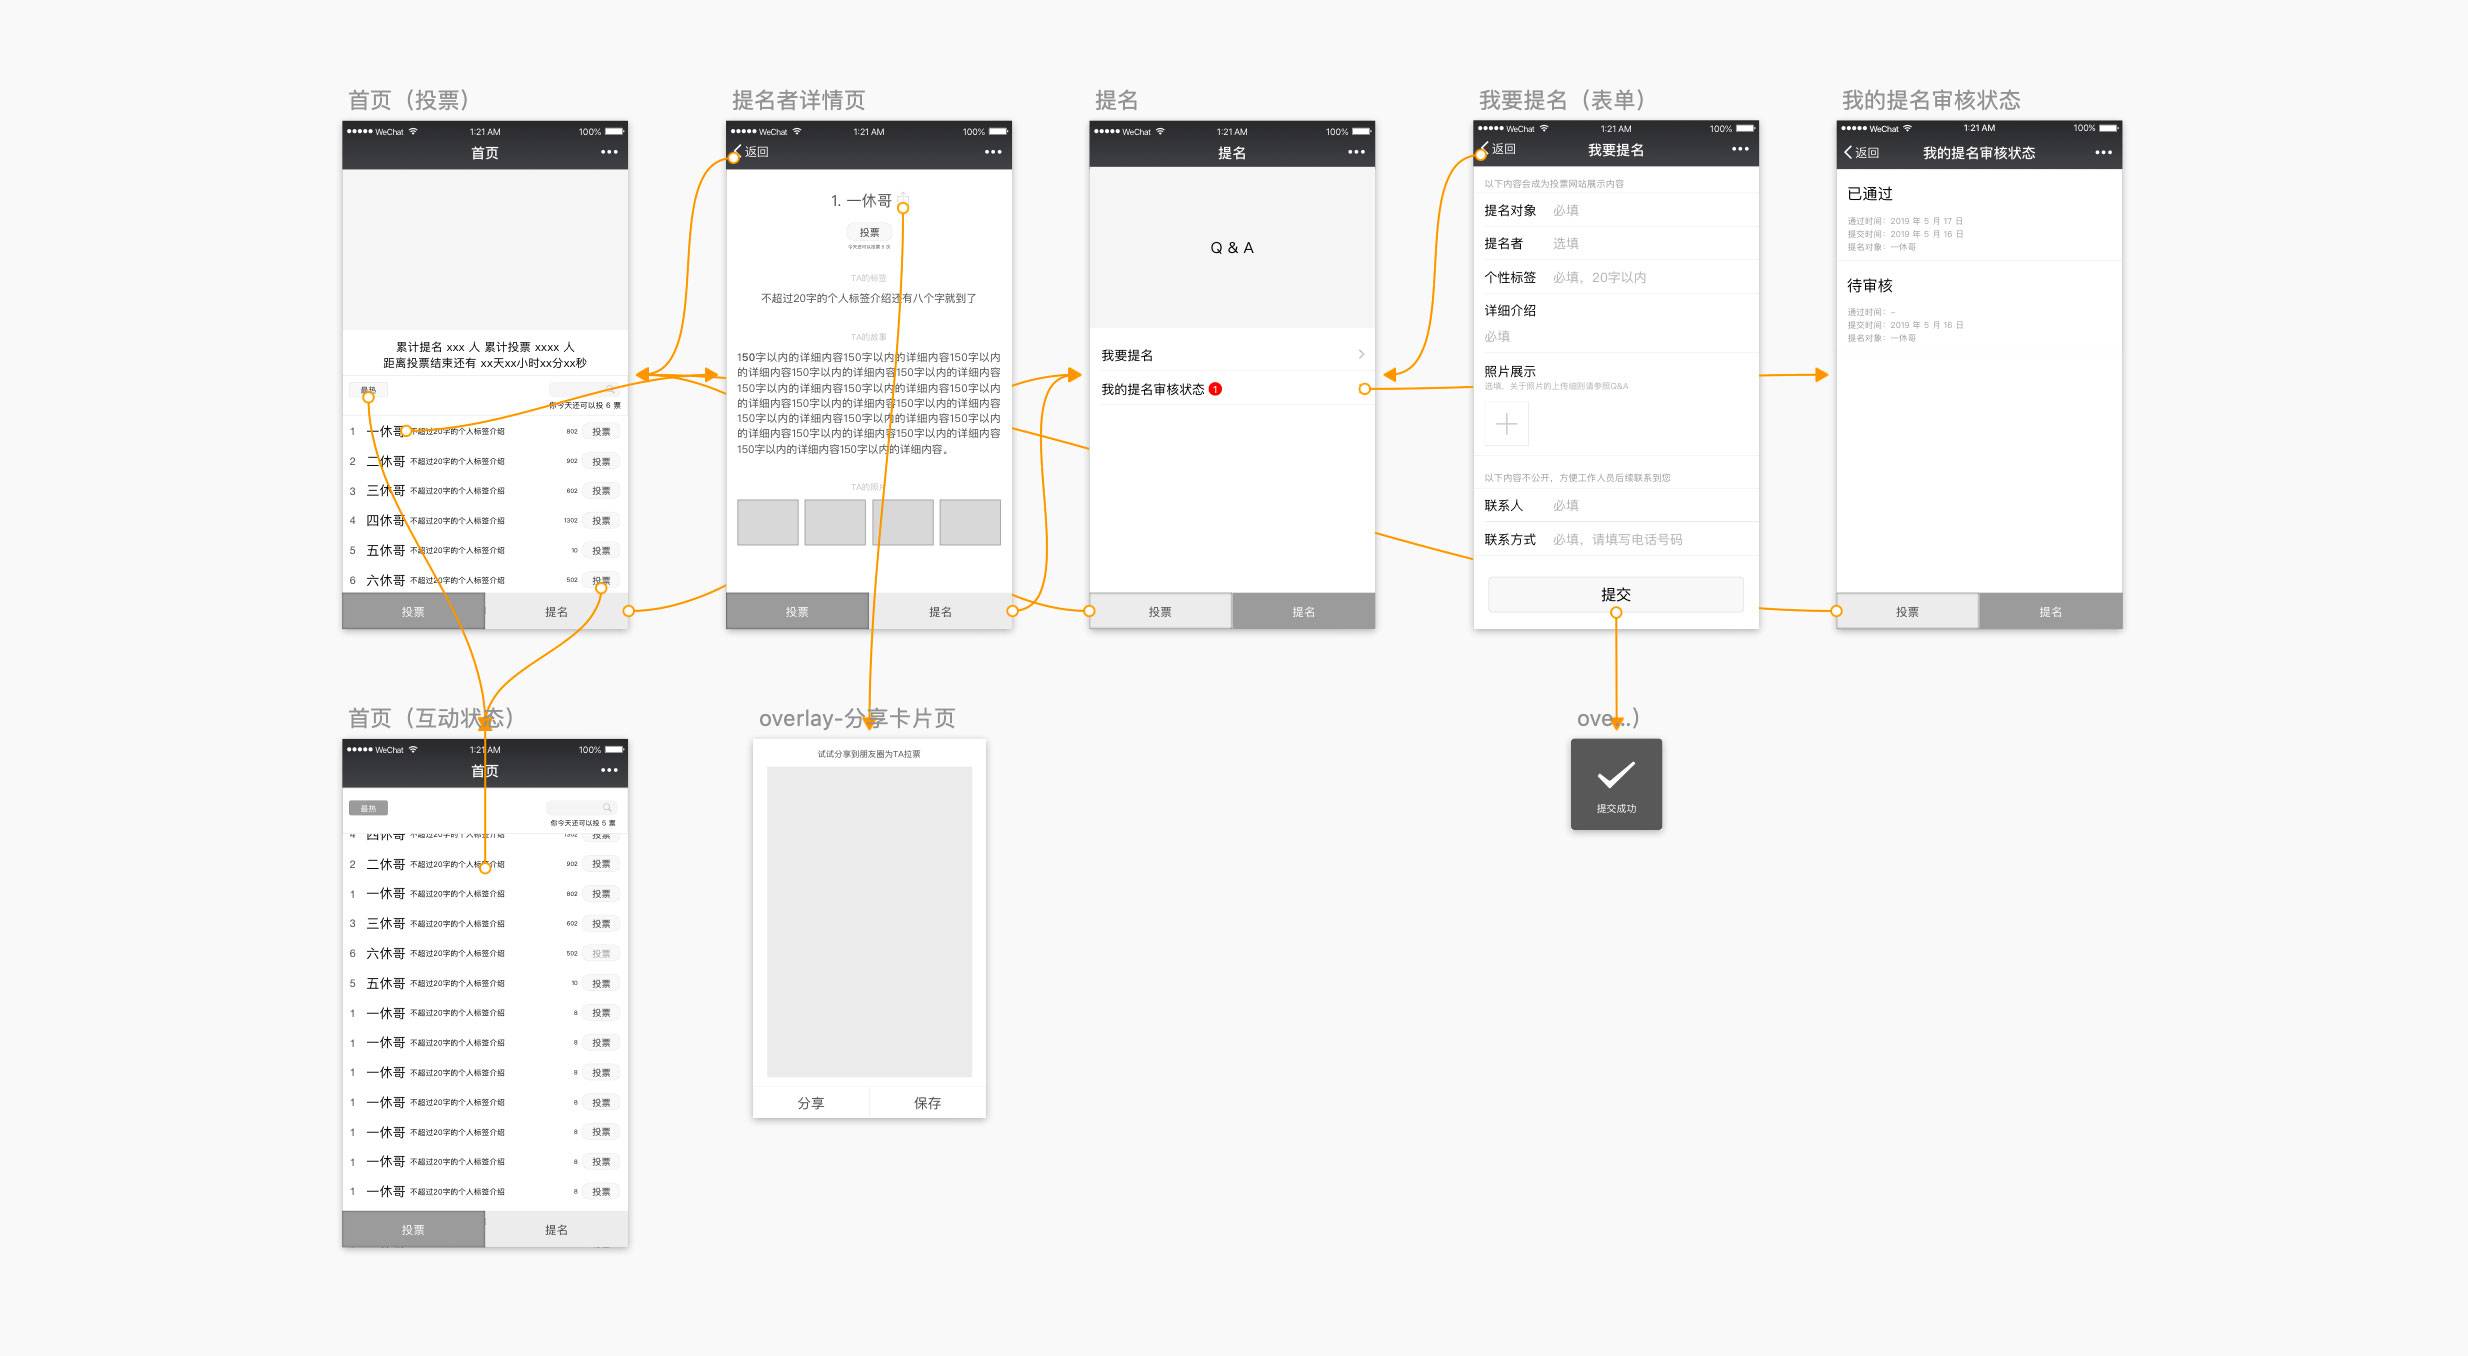This screenshot has width=2468, height=1356.
Task: Click 六休哥 name on 首页（投票）list
Action: 386,580
